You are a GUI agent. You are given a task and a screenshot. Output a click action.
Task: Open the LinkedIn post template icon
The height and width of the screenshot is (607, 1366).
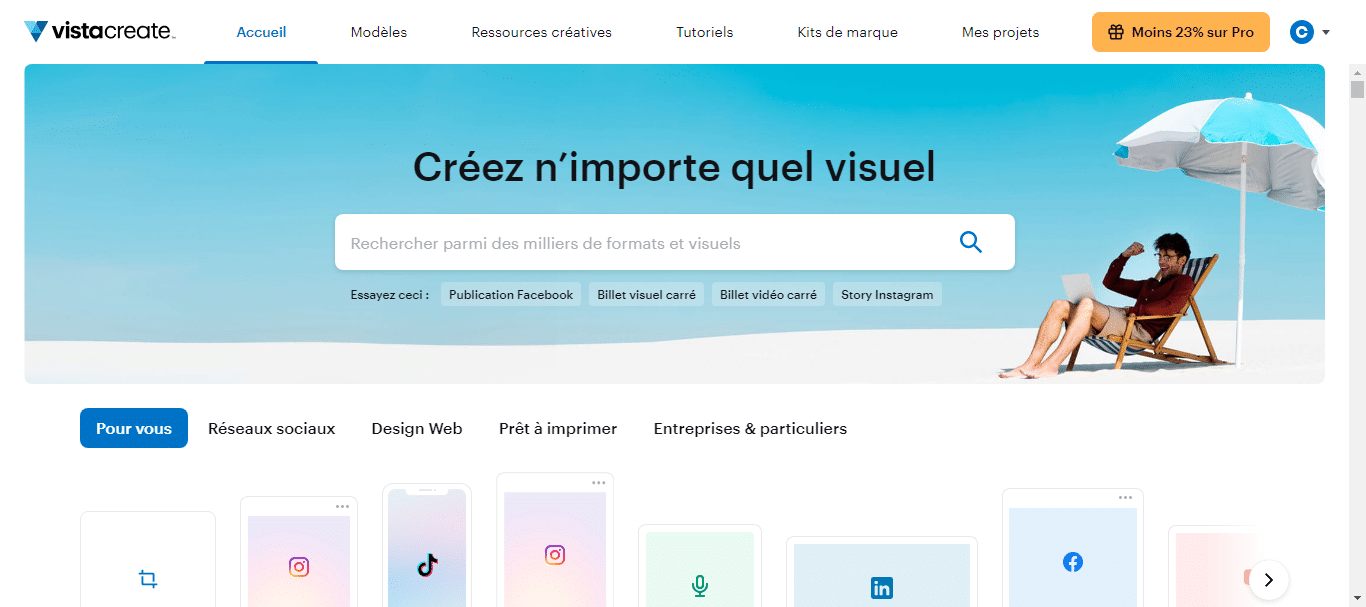[x=881, y=588]
